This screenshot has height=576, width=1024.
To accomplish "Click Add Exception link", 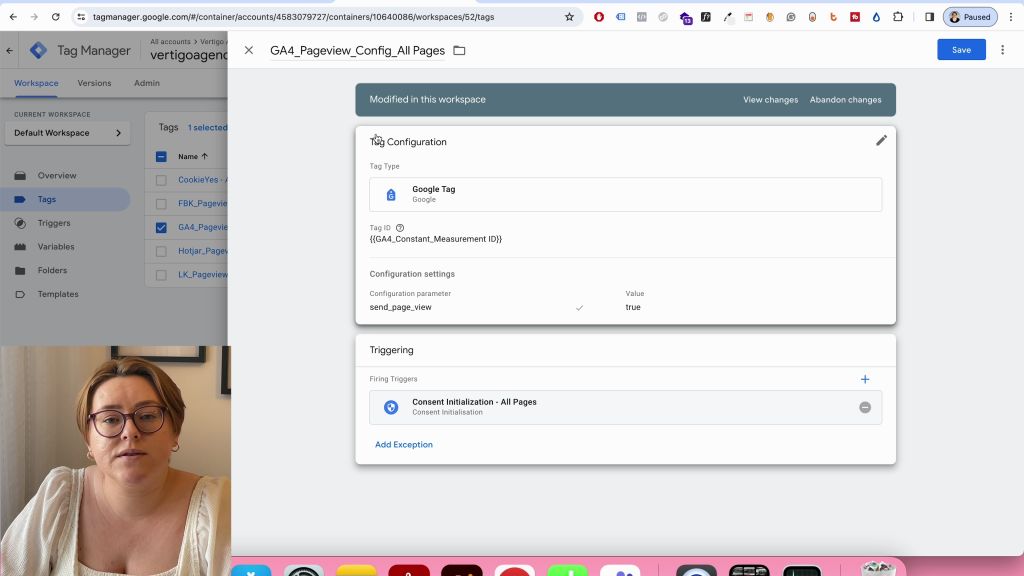I will pyautogui.click(x=404, y=445).
